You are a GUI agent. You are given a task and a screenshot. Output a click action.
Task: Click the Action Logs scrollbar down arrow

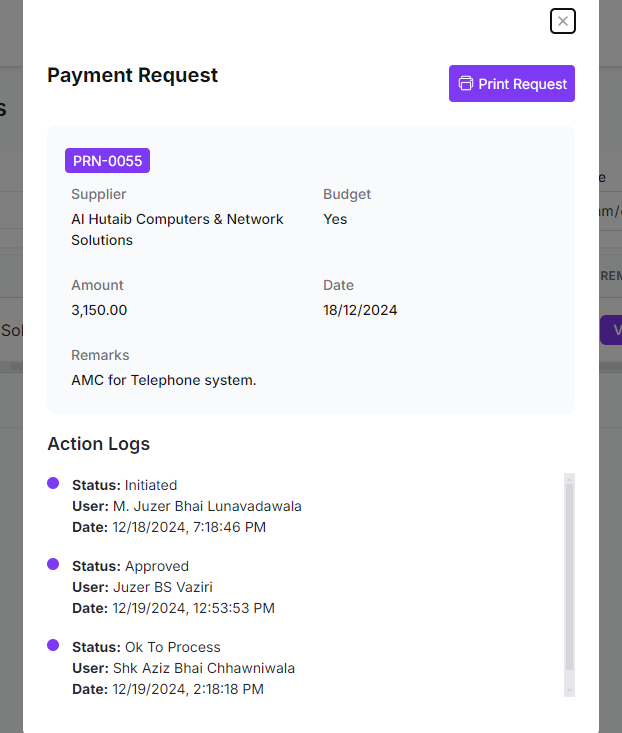coord(569,689)
